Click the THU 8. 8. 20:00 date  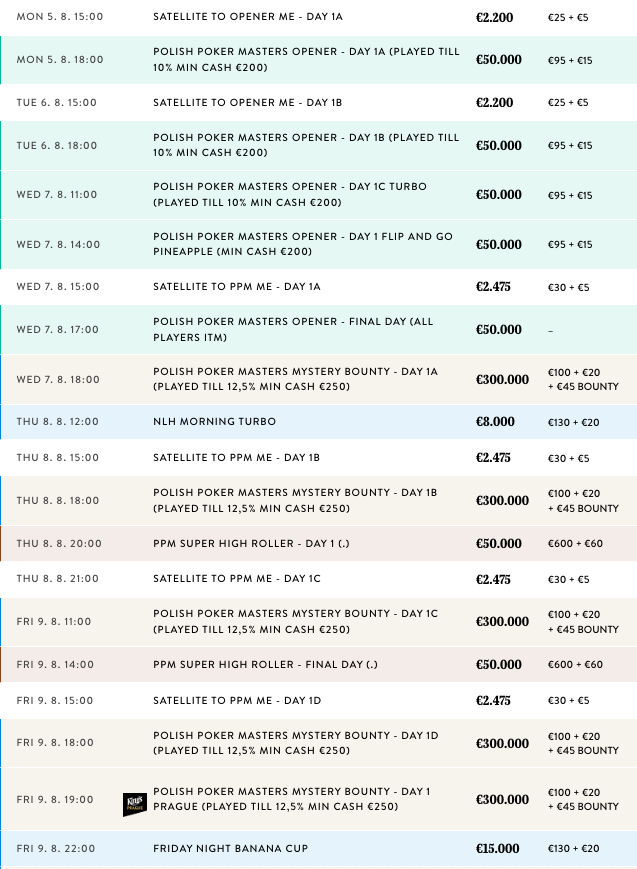point(59,544)
